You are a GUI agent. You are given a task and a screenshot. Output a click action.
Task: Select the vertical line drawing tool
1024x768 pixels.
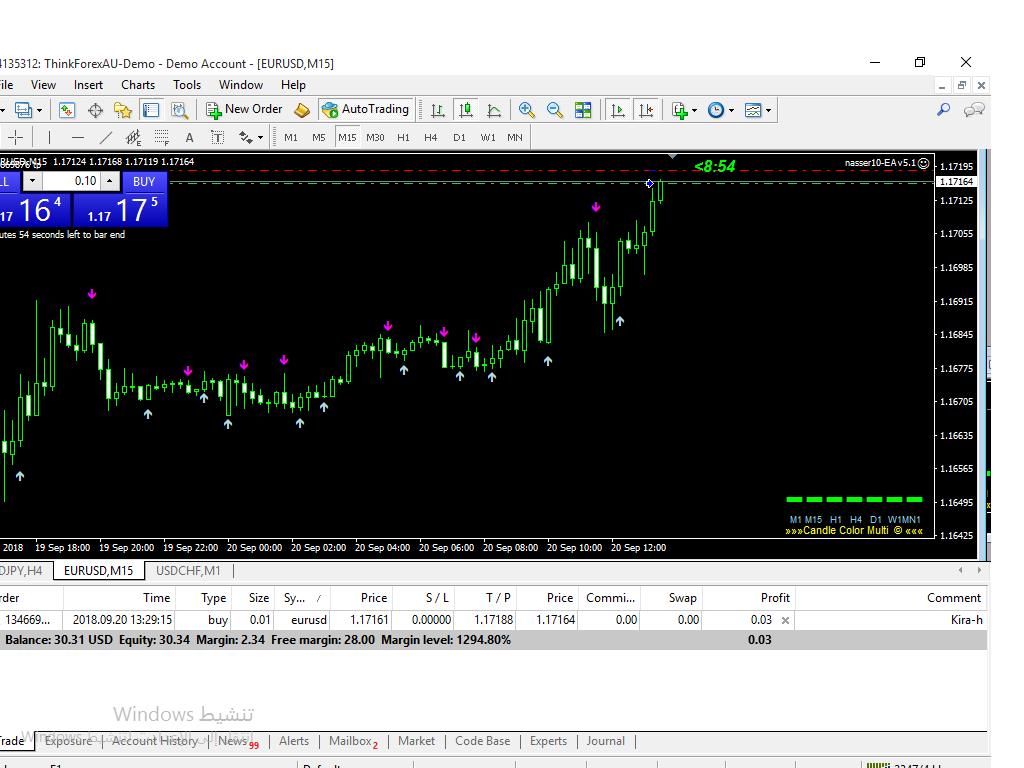pos(49,137)
